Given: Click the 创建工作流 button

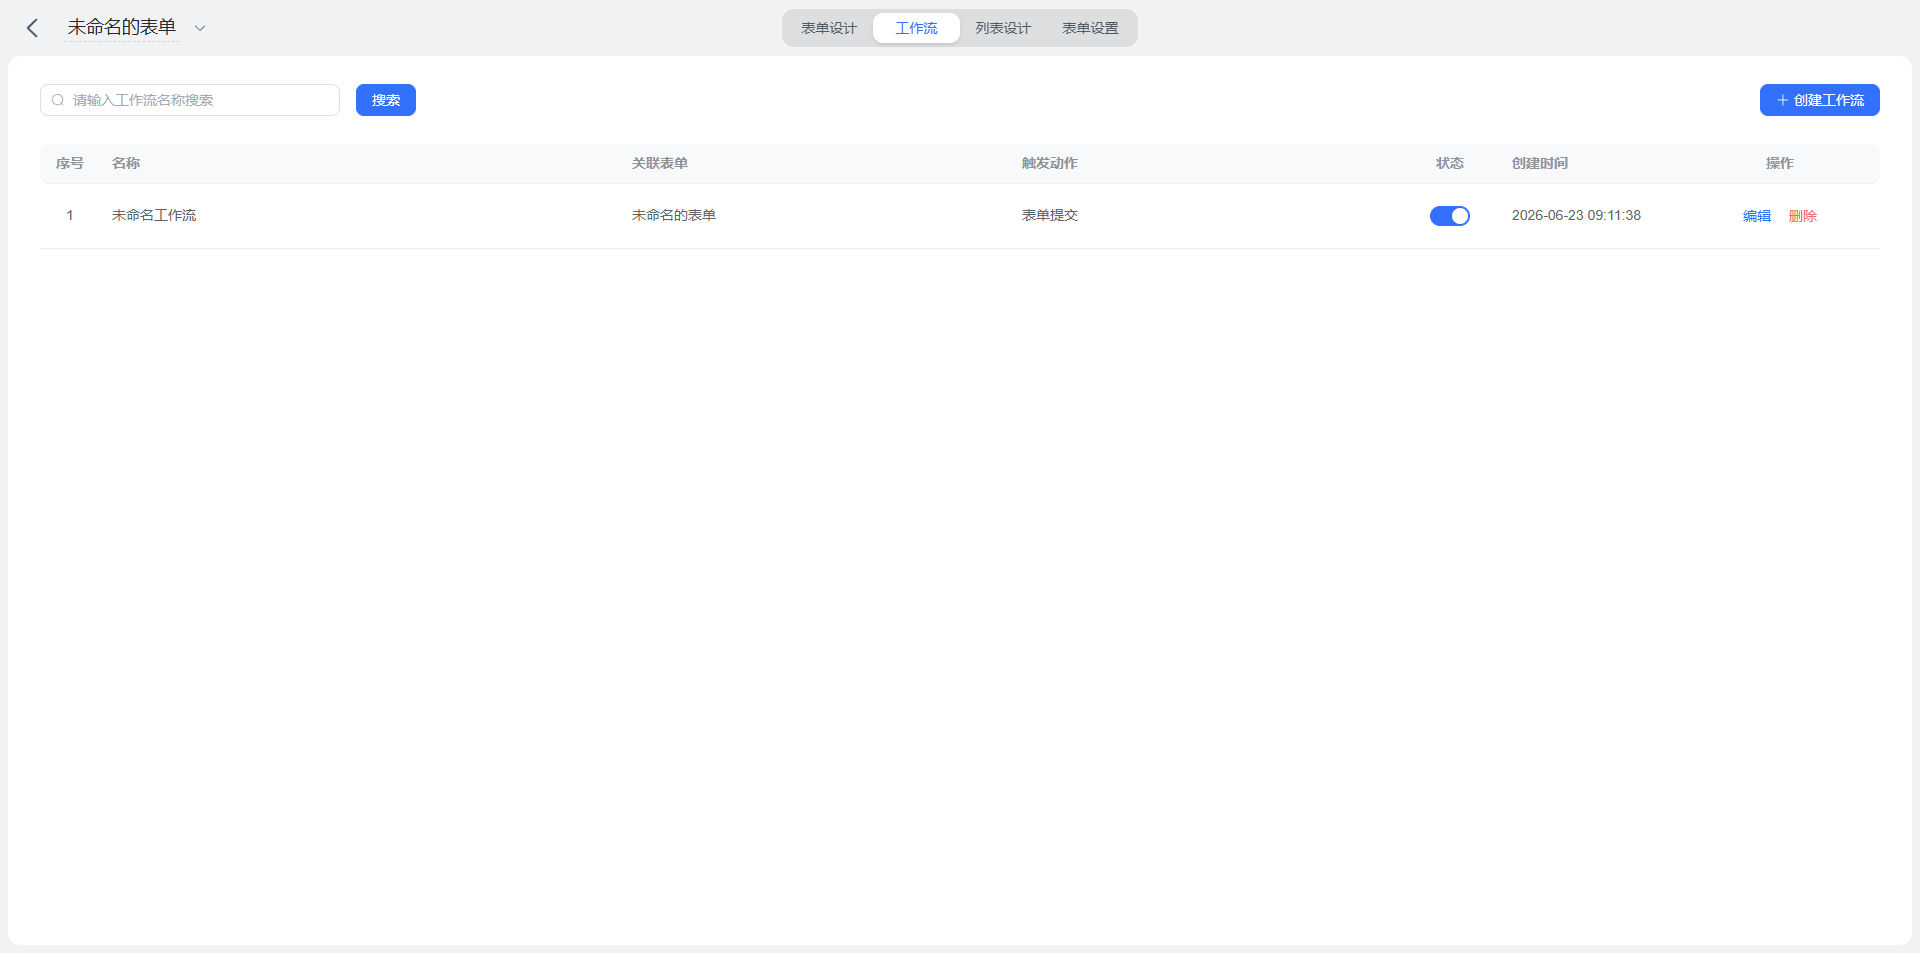Looking at the screenshot, I should (x=1819, y=100).
